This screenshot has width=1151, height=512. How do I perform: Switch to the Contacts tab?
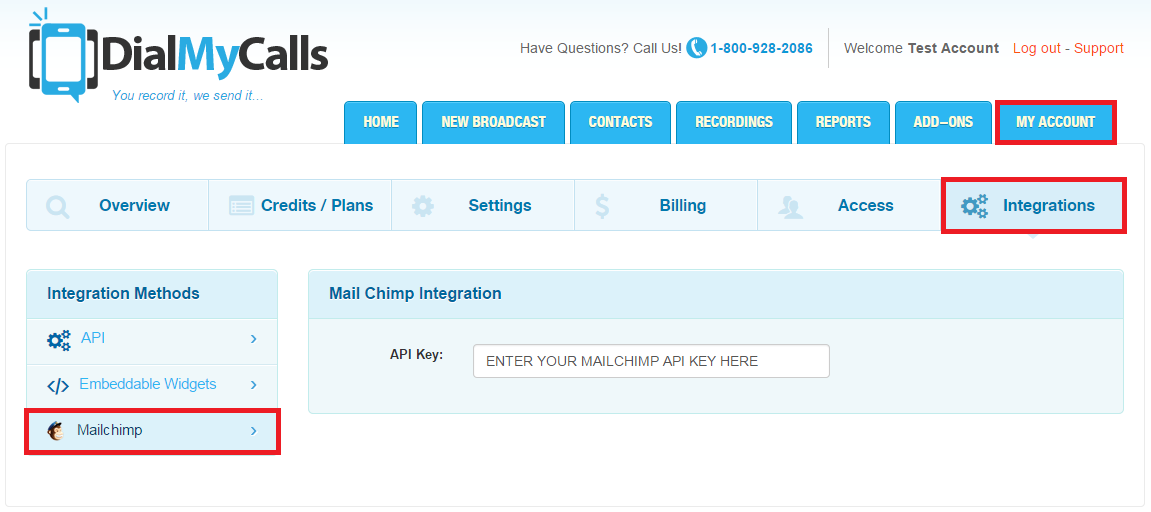tap(620, 122)
